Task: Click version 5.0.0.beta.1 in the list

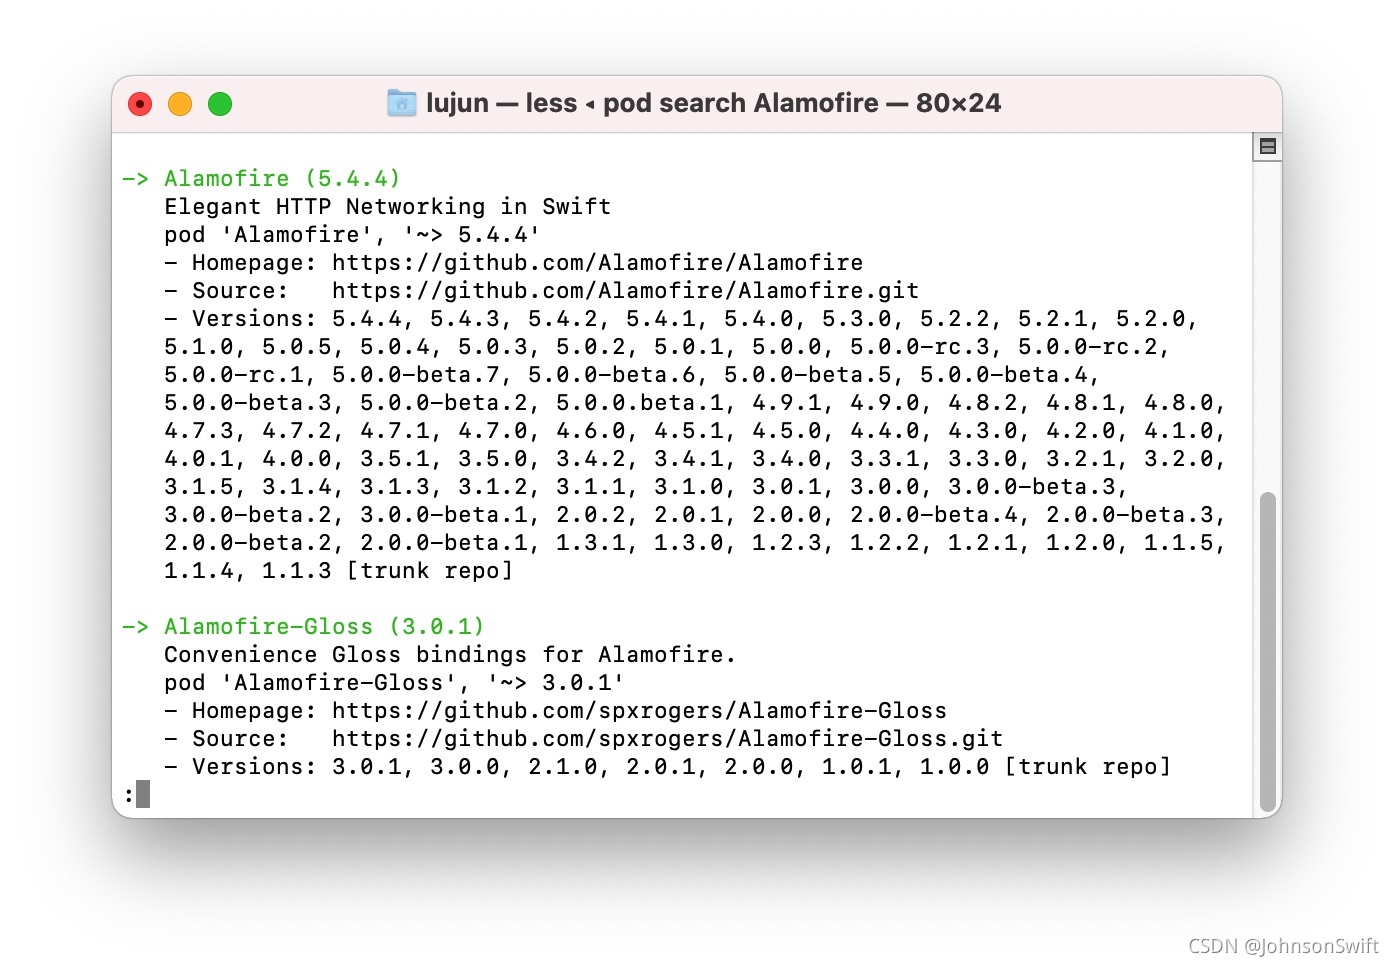Action: pos(639,403)
